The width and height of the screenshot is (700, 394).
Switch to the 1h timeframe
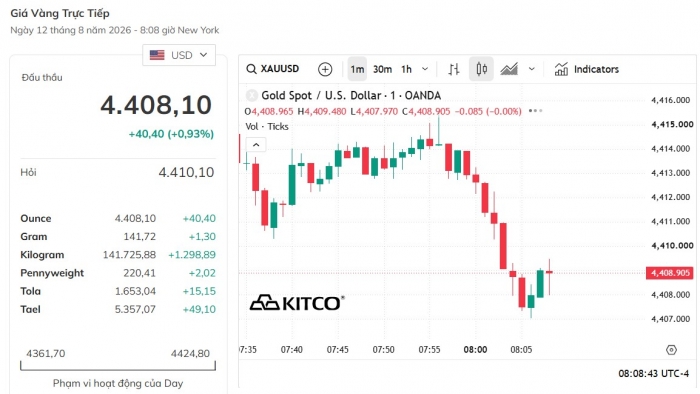coord(406,69)
